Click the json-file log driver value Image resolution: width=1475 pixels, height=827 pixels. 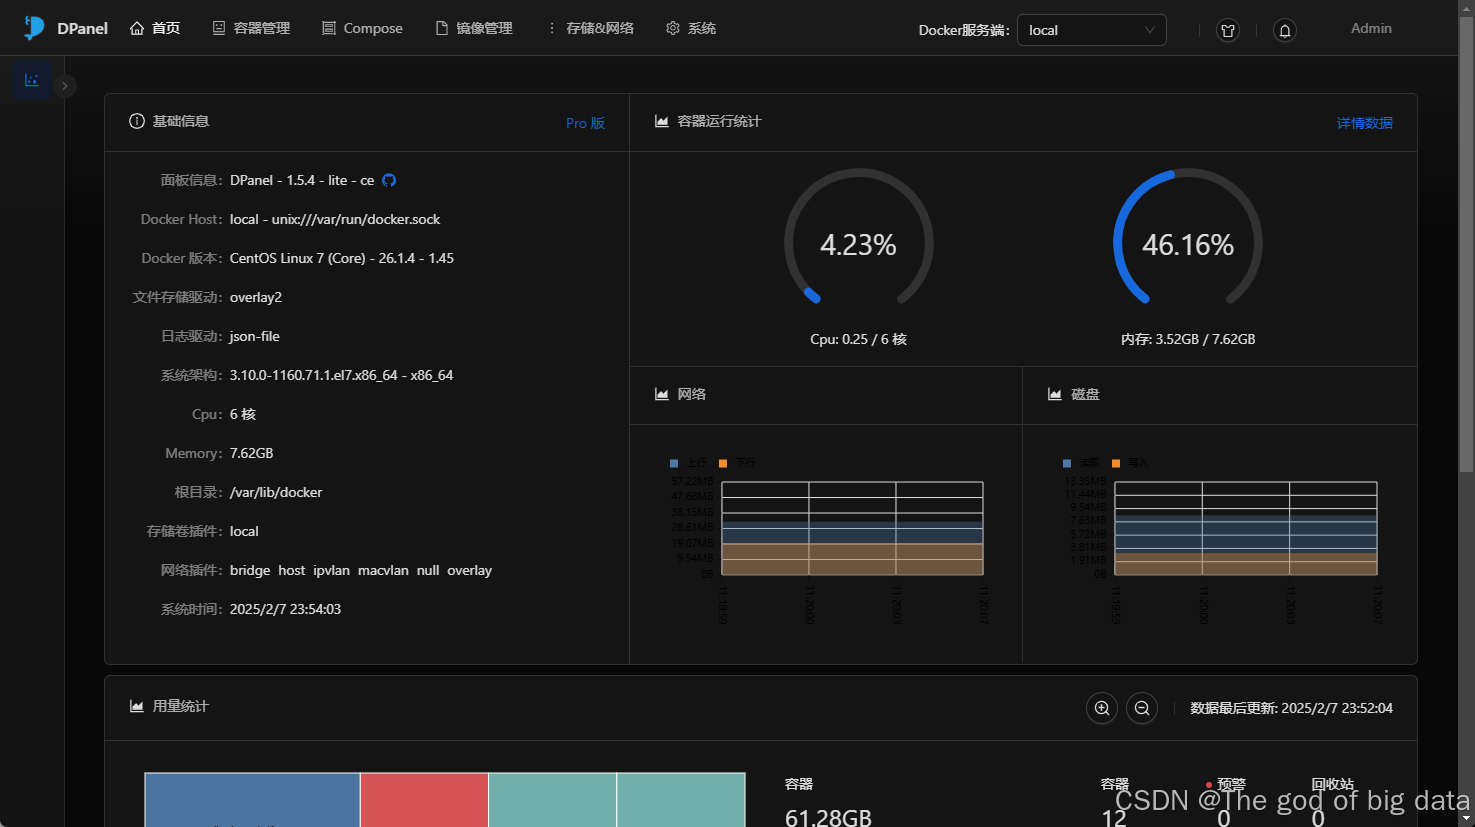tap(255, 336)
